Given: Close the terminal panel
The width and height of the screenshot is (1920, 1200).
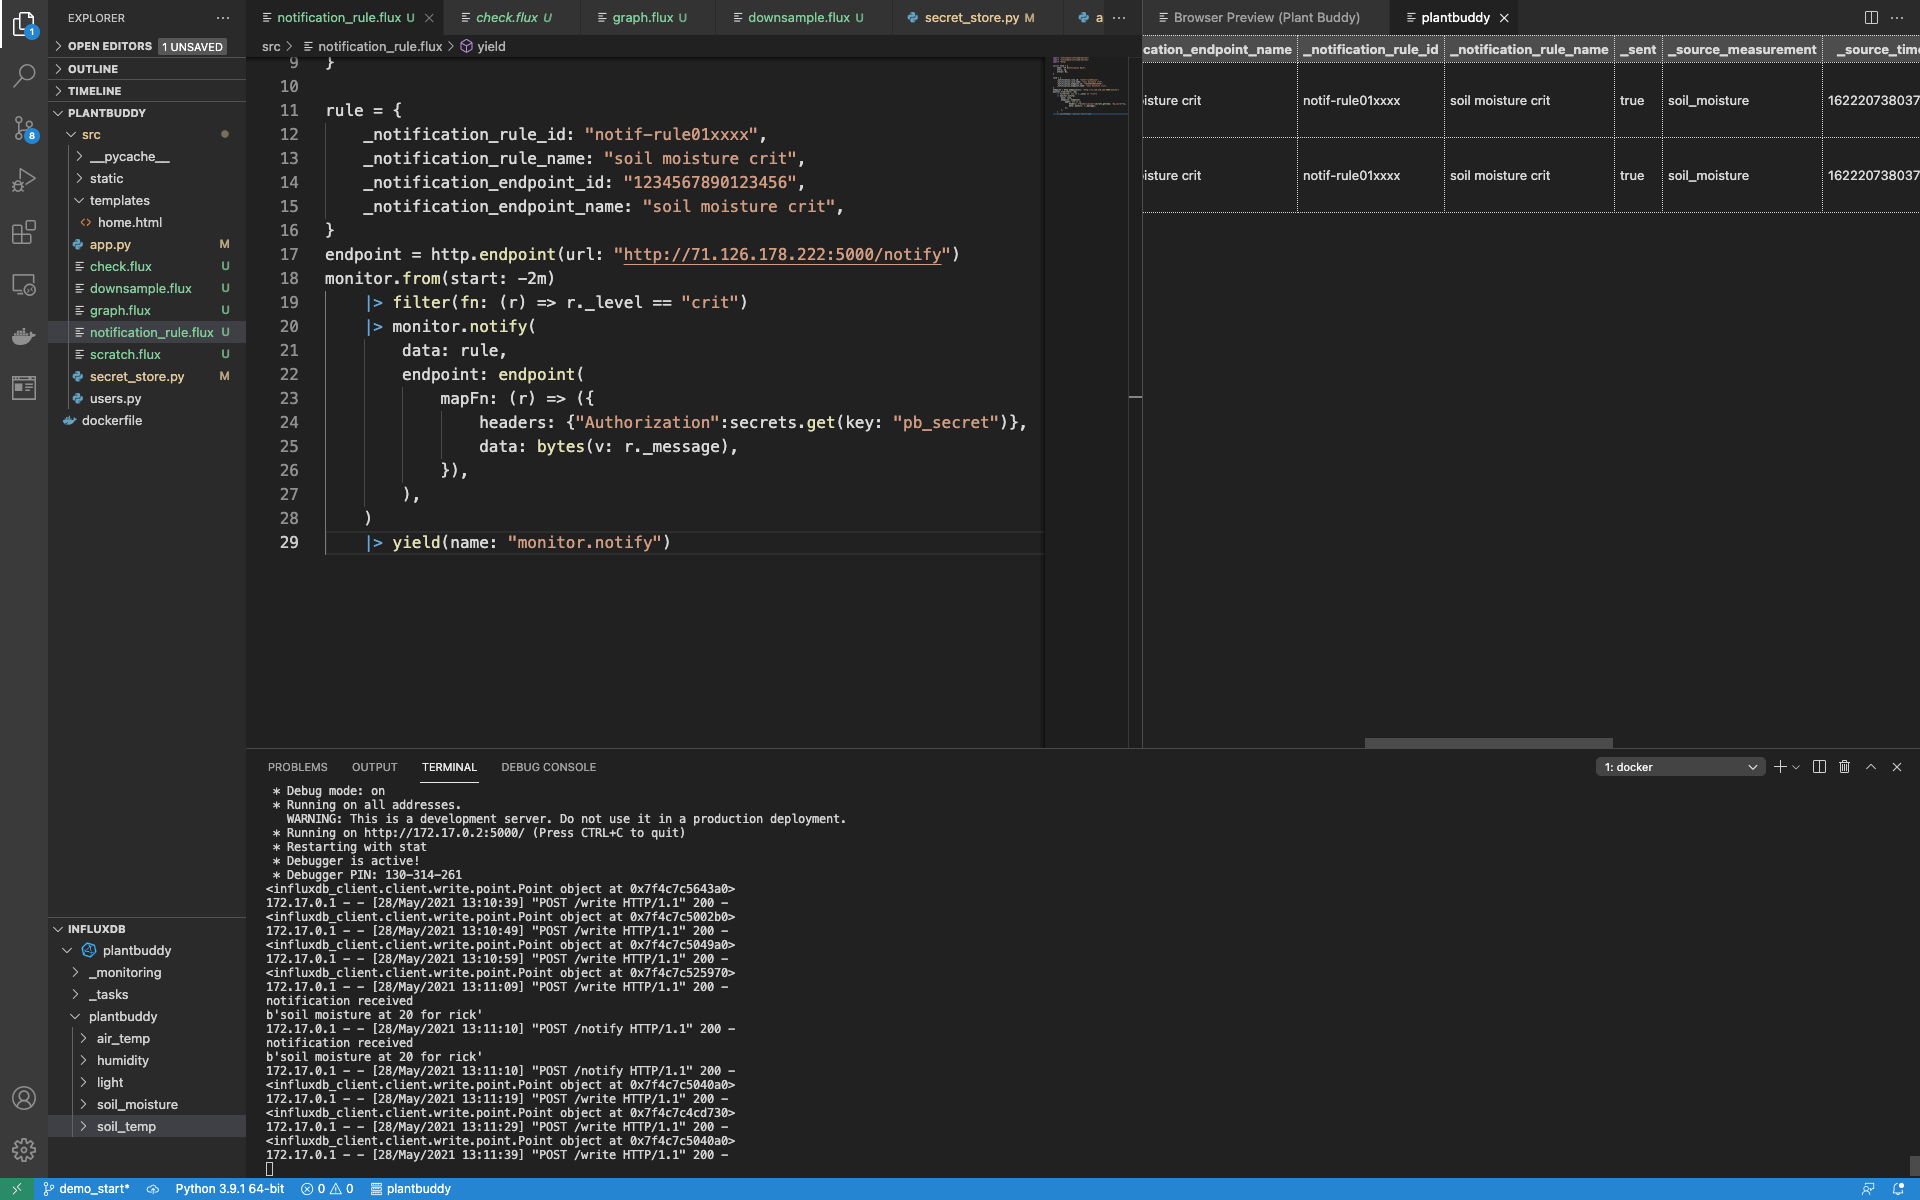Looking at the screenshot, I should click(x=1897, y=767).
